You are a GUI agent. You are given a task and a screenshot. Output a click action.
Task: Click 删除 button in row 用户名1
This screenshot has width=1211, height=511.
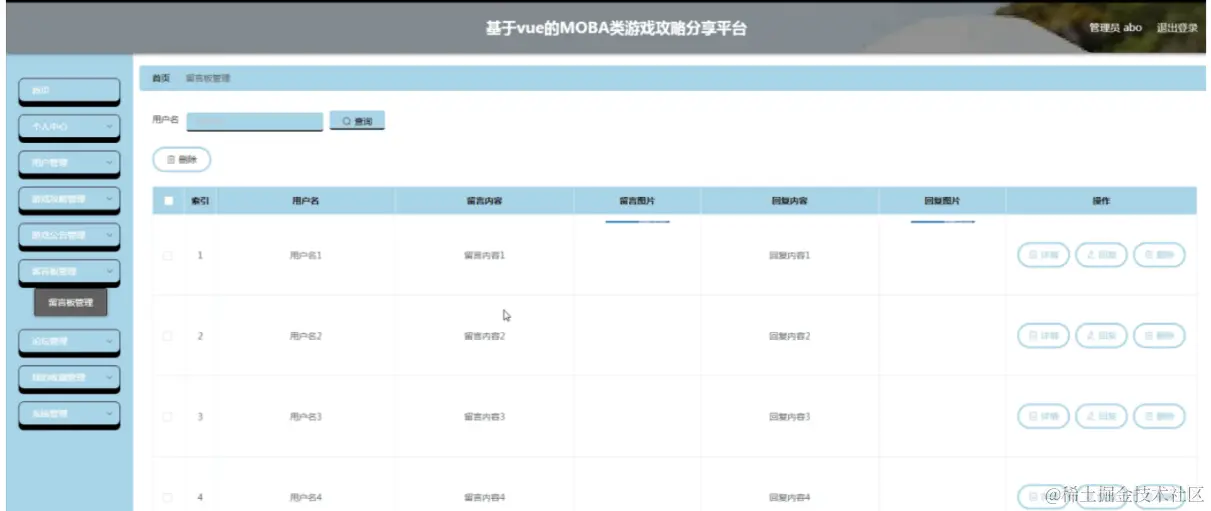tap(1159, 255)
